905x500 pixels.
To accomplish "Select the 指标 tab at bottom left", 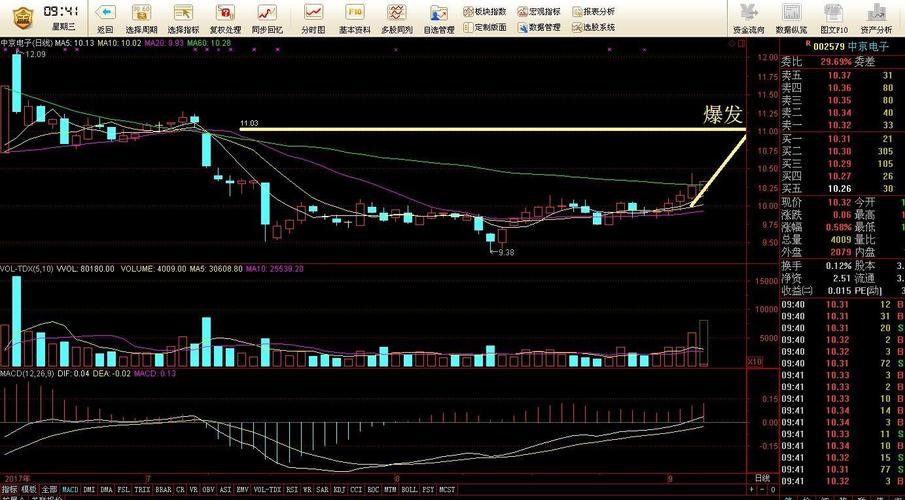I will pos(9,490).
